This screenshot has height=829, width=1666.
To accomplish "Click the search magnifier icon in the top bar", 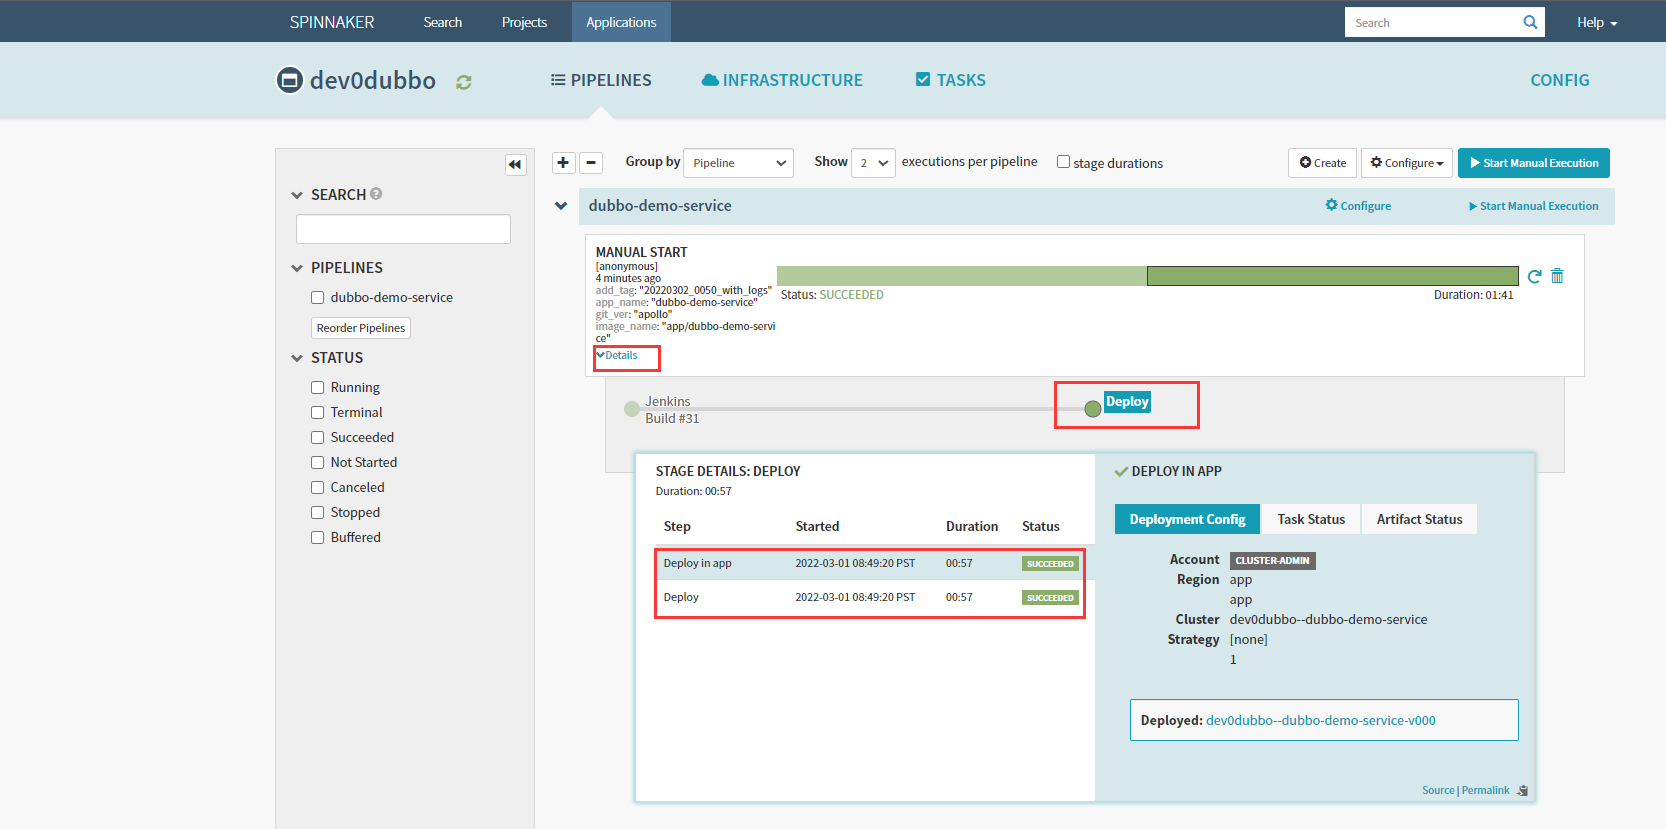I will 1530,22.
